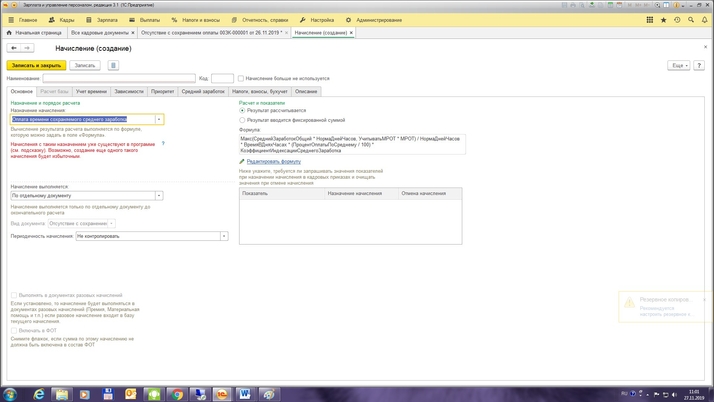Viewport: 714px width, 402px height.
Task: Switch to the 'Средний заработок' tab
Action: (203, 91)
